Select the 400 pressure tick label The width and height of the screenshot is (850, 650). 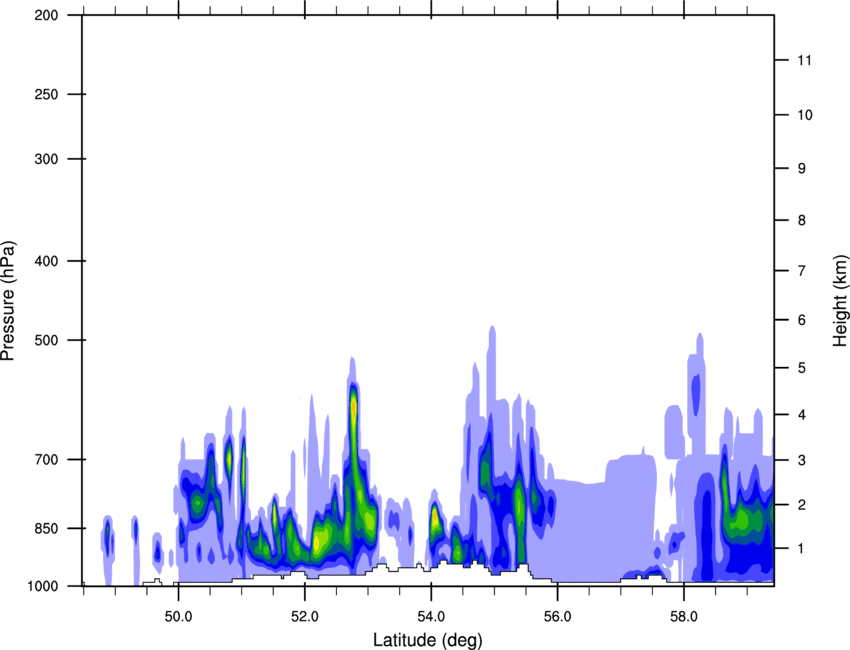[x=46, y=261]
